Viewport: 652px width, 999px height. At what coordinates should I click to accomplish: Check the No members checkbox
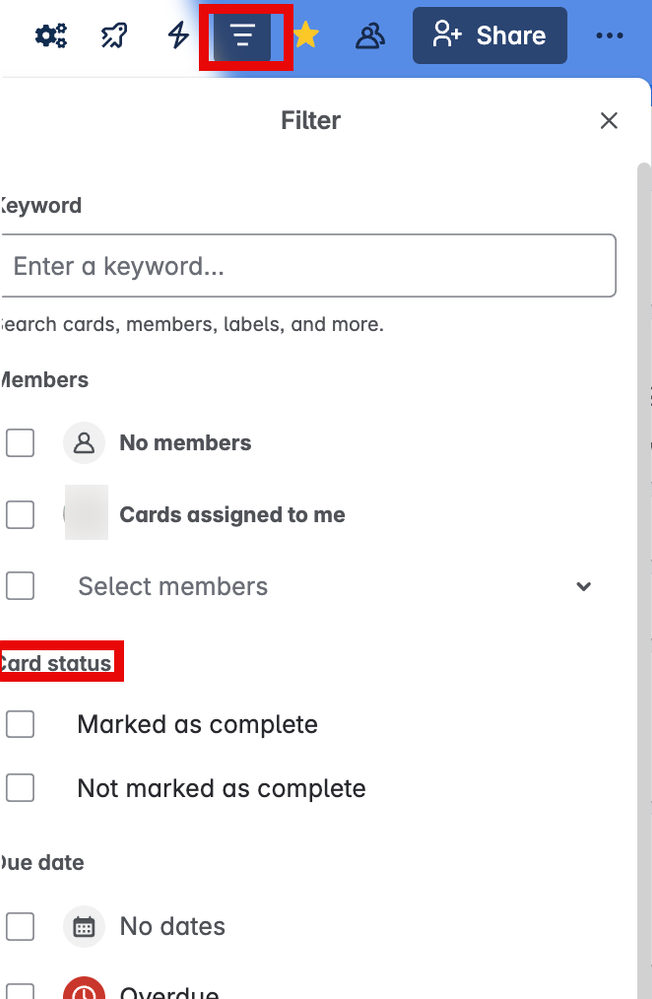pyautogui.click(x=21, y=443)
